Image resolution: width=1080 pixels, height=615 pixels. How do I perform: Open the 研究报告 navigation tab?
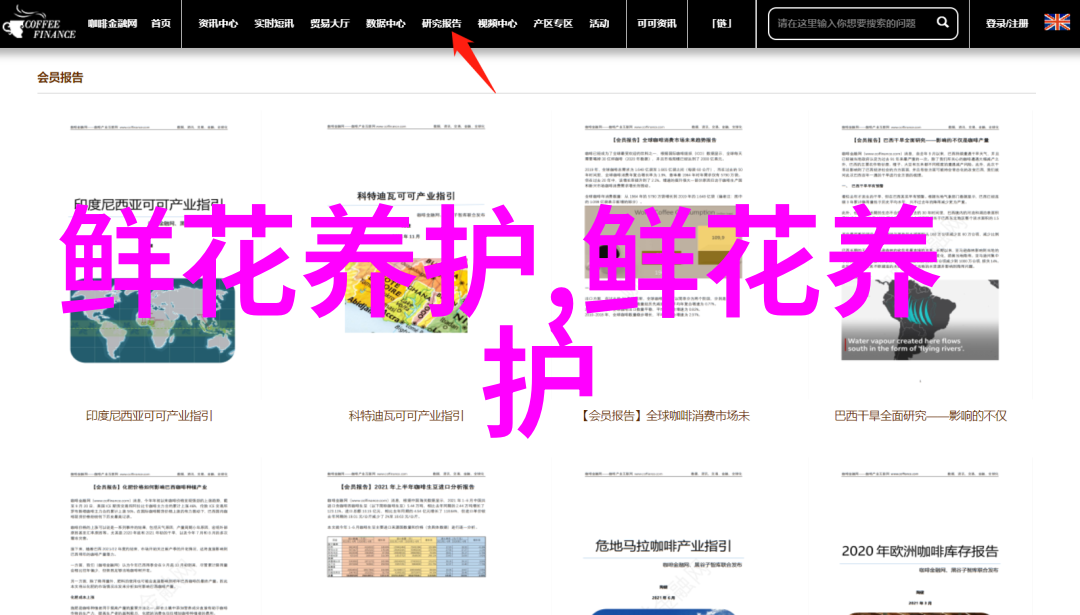tap(441, 23)
